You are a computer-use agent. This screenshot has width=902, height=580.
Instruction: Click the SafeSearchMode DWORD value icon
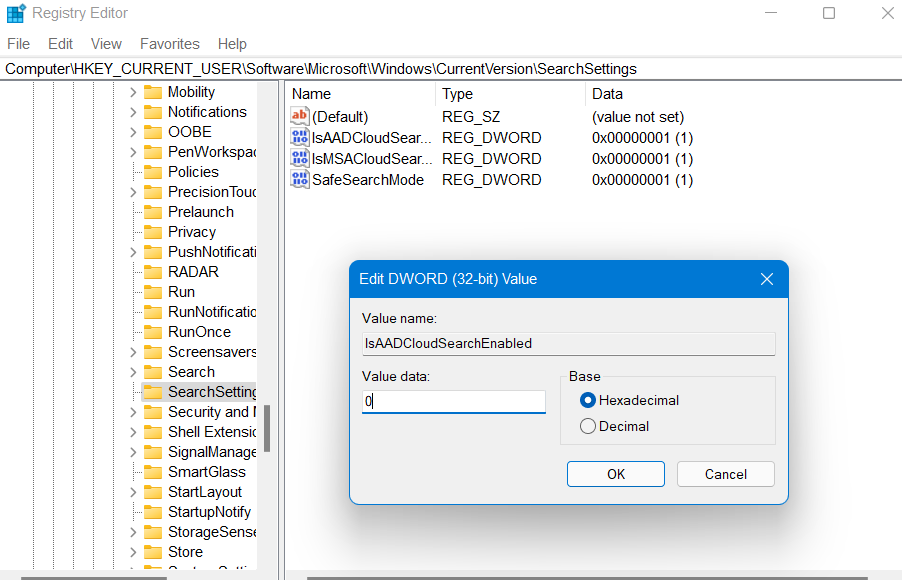pyautogui.click(x=300, y=180)
